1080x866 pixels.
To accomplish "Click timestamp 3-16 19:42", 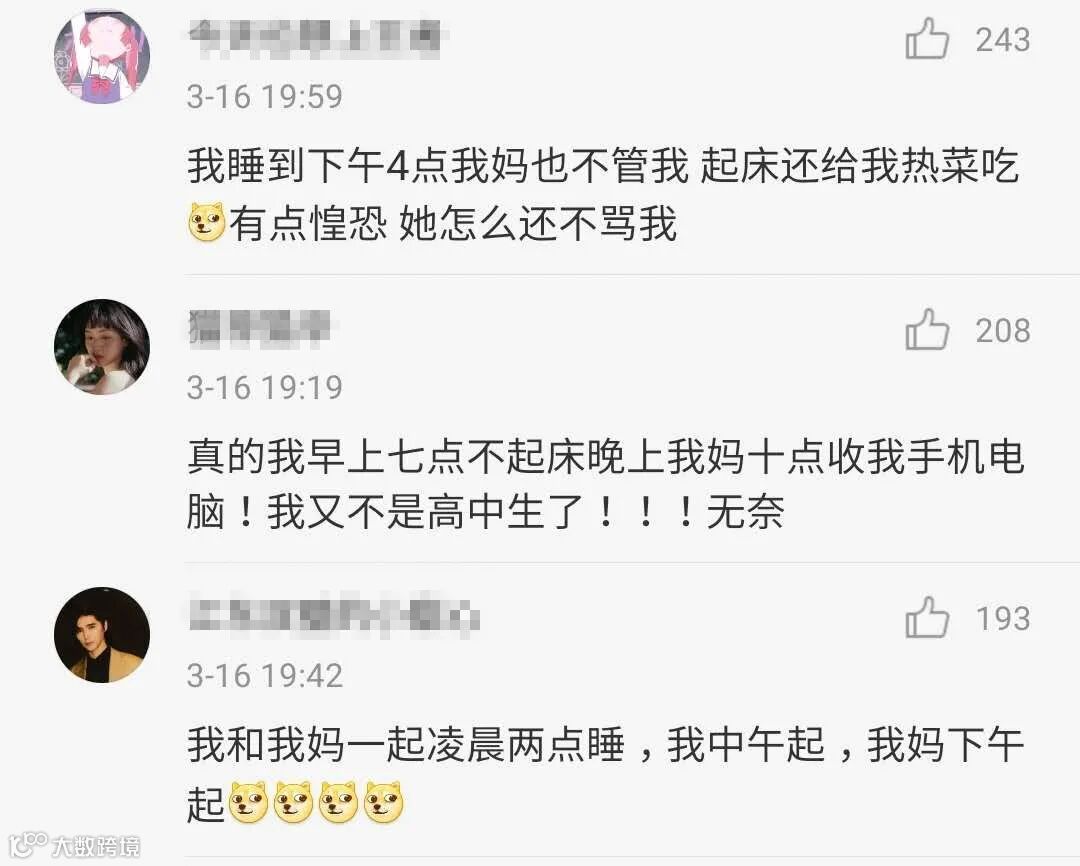I will tap(264, 675).
